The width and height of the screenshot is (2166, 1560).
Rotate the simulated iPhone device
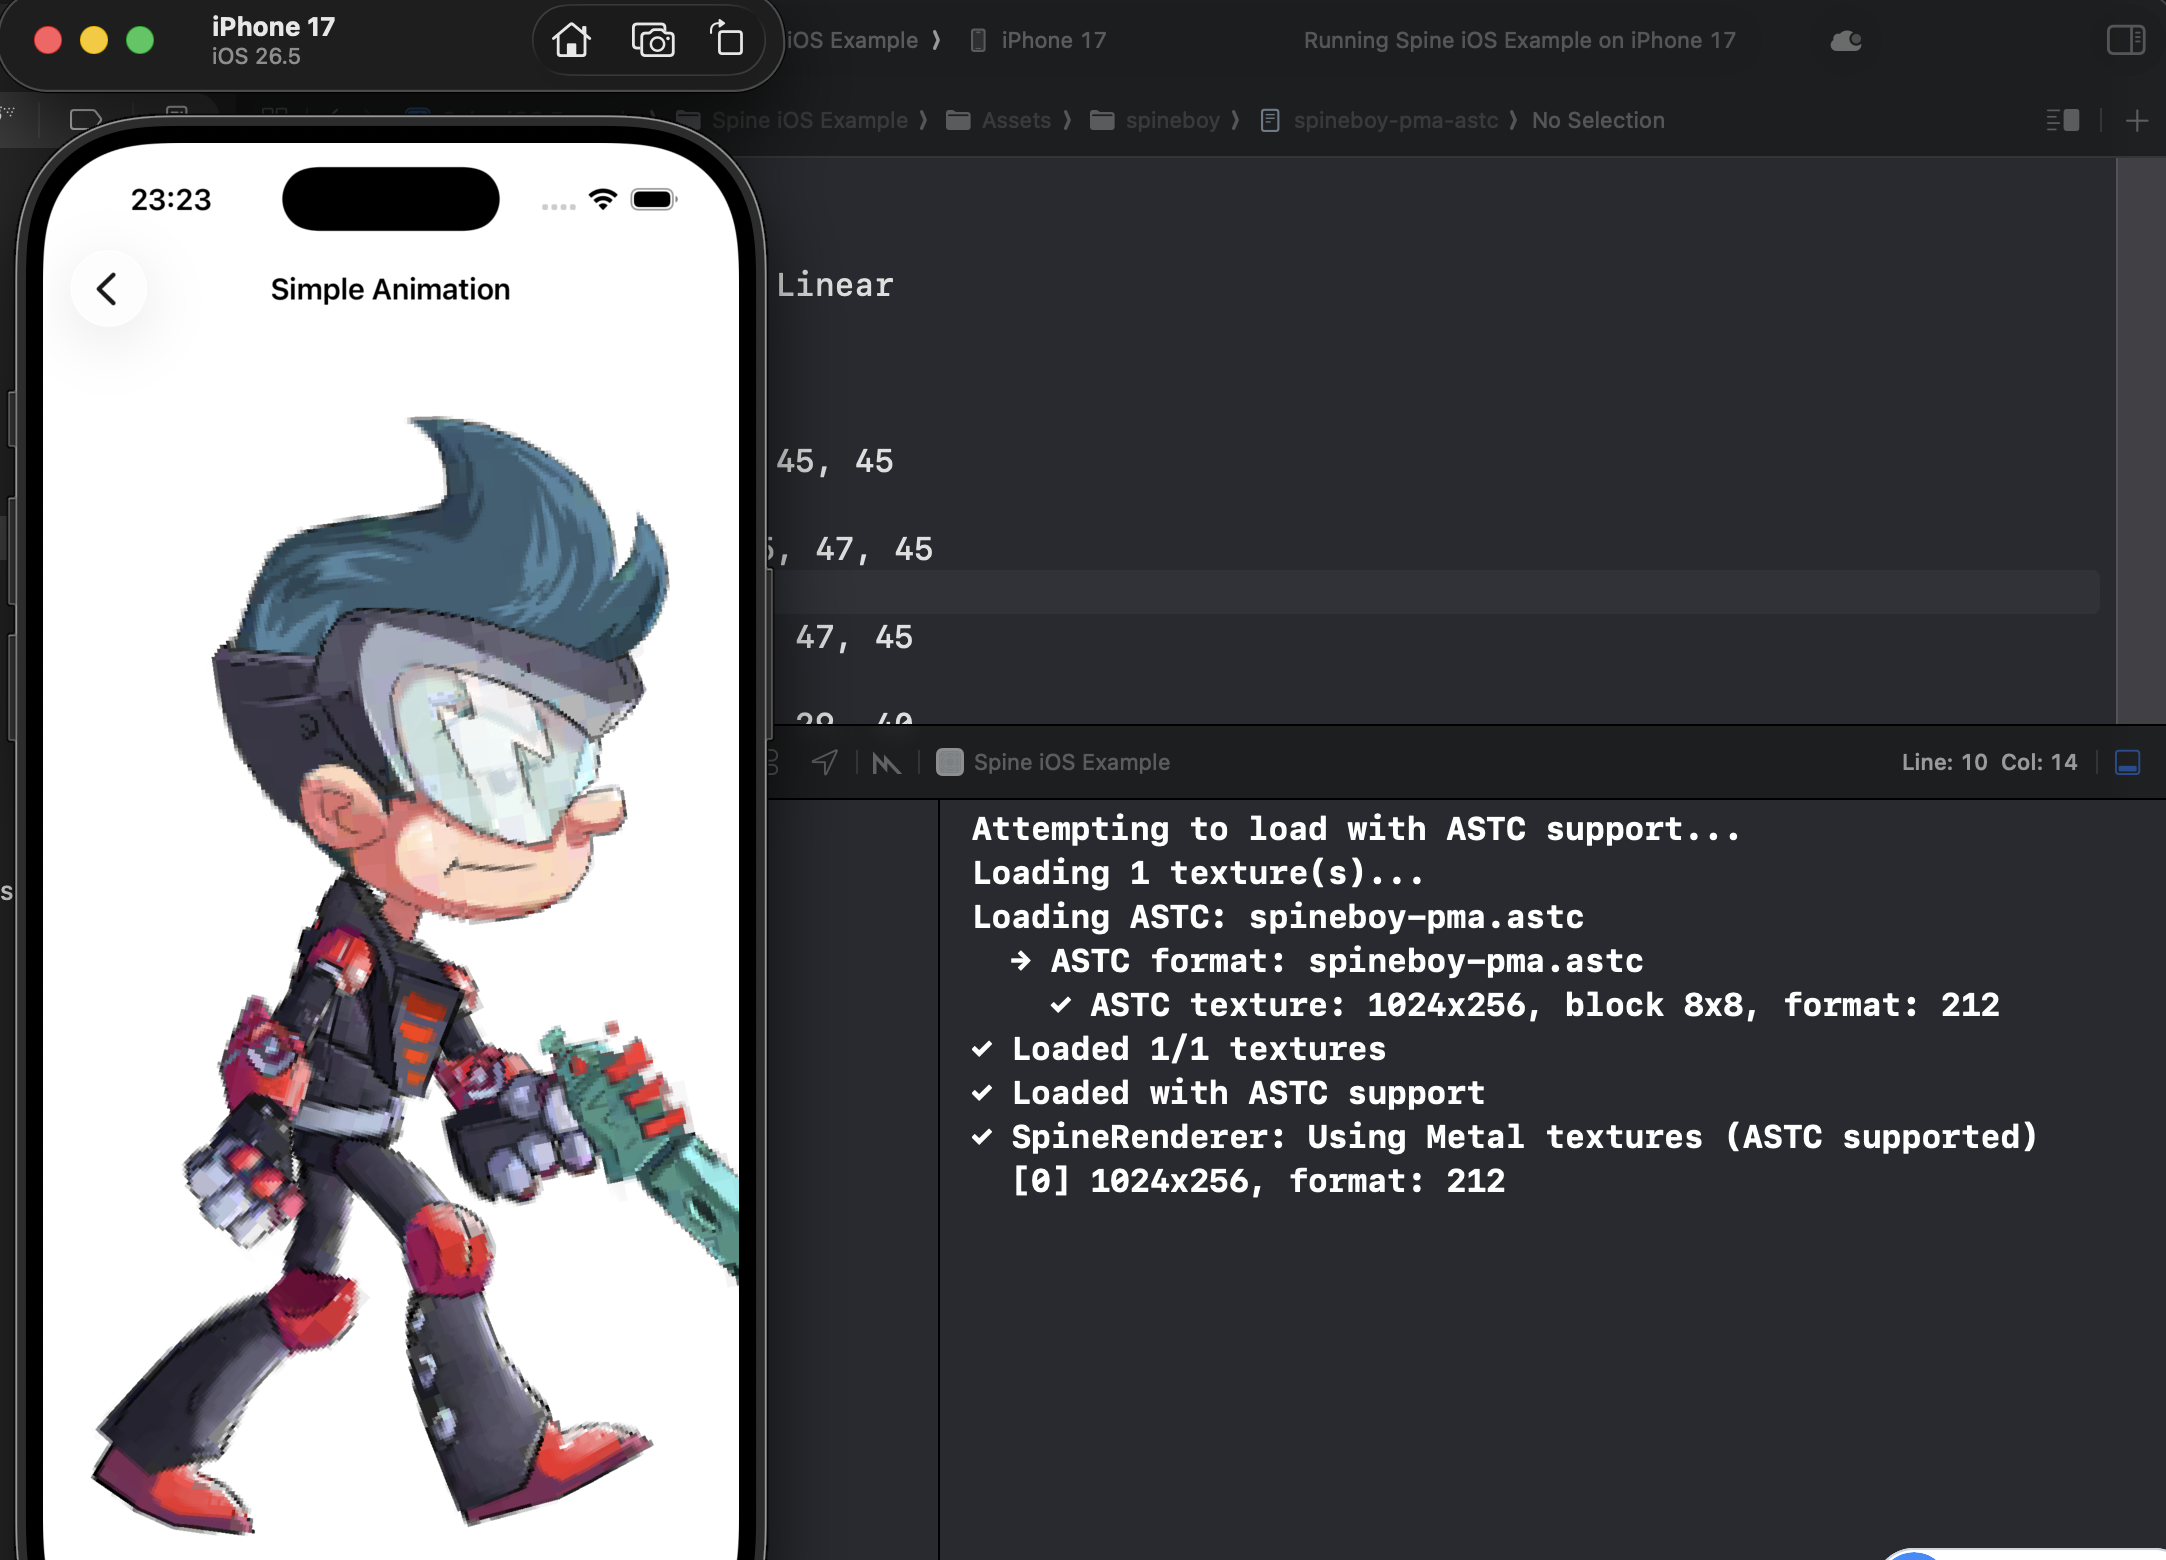[x=727, y=40]
